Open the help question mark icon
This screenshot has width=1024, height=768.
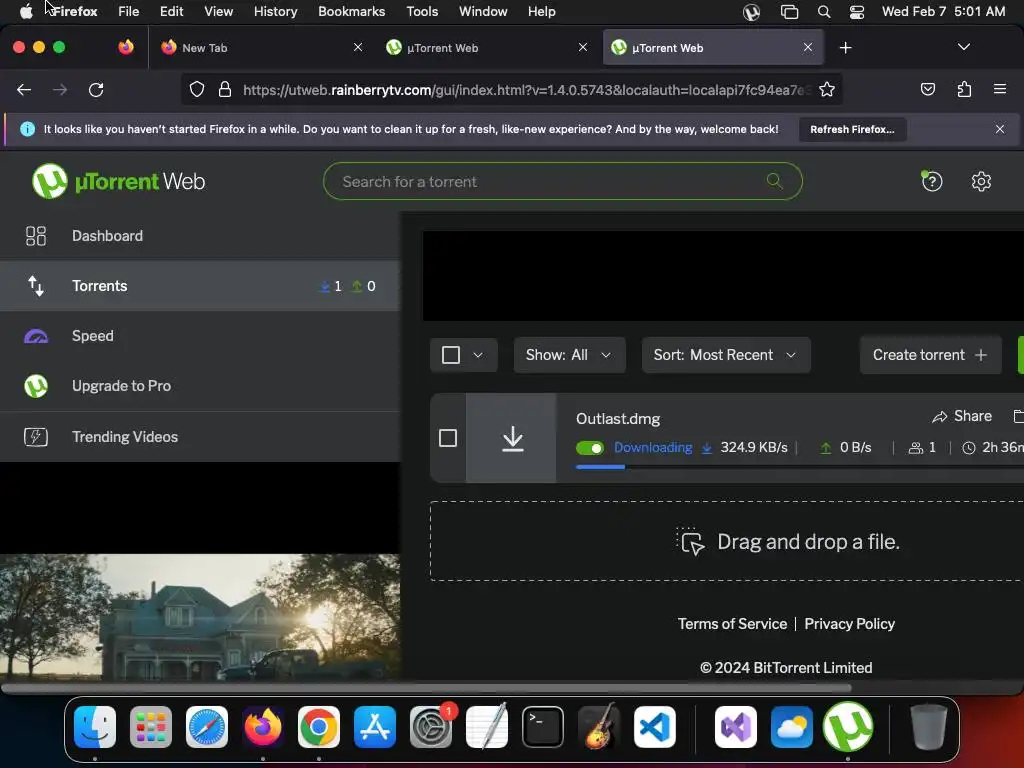(x=932, y=182)
